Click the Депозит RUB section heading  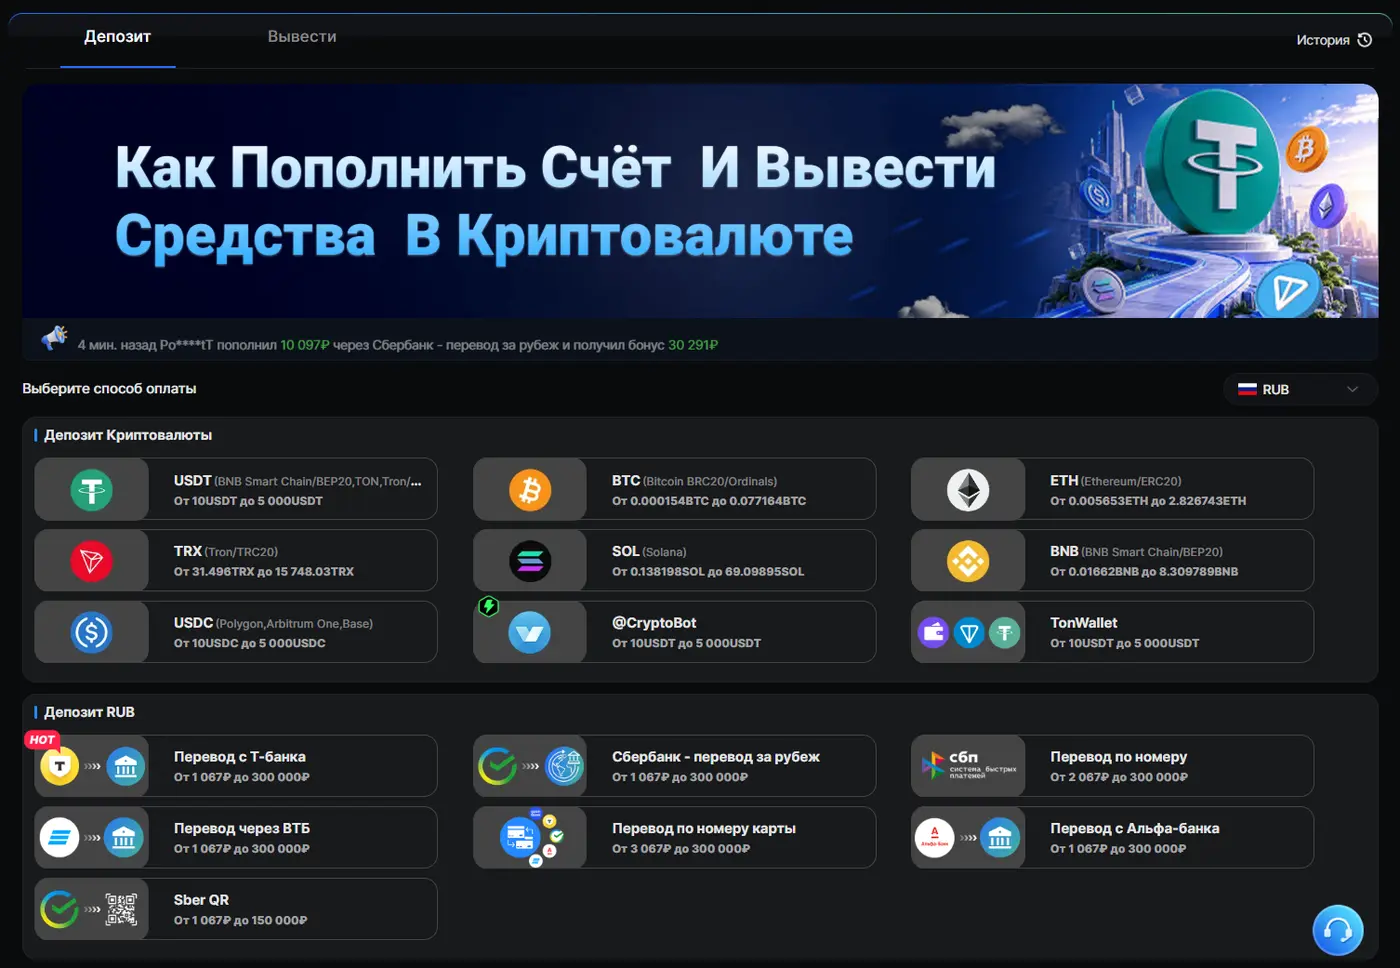point(89,712)
